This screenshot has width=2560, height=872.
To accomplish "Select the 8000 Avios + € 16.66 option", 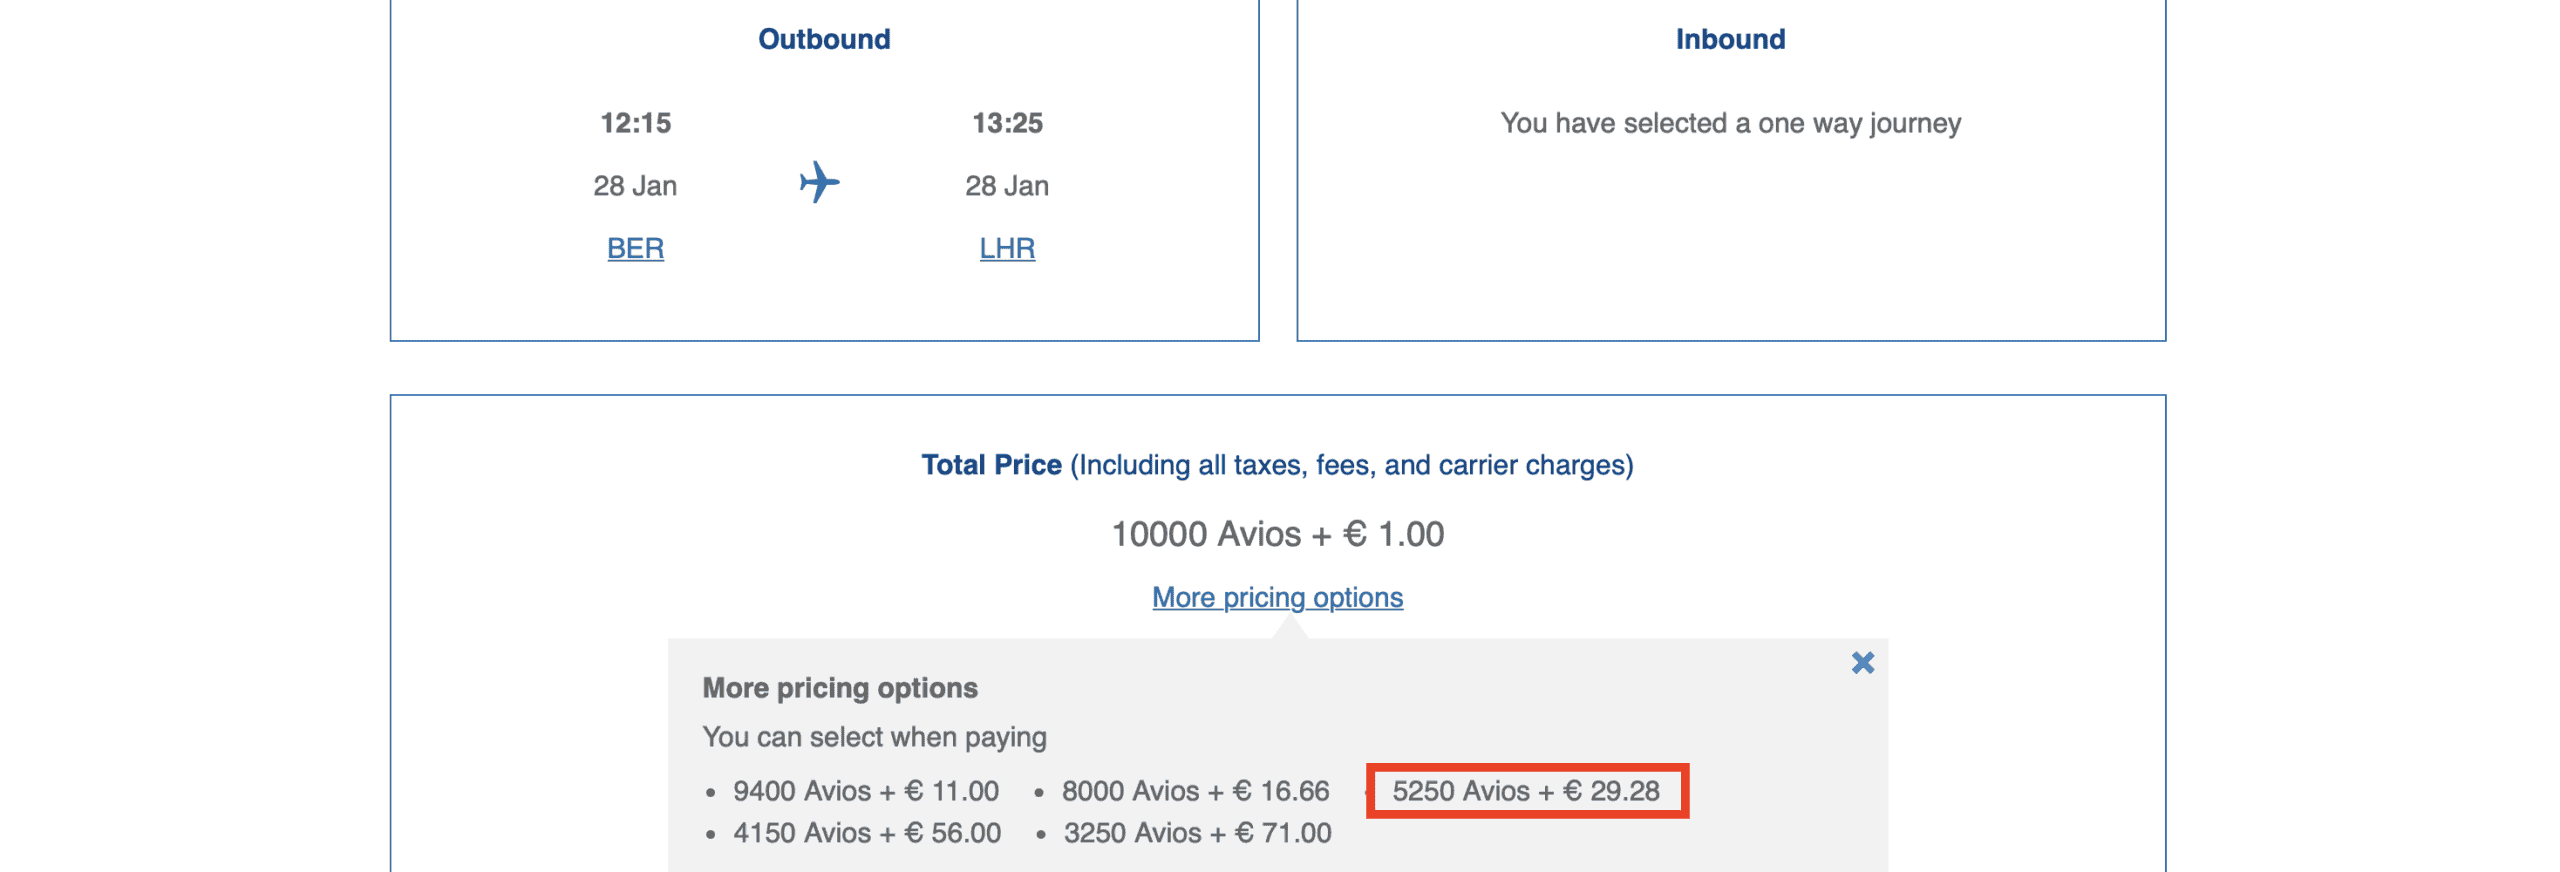I will point(1194,791).
